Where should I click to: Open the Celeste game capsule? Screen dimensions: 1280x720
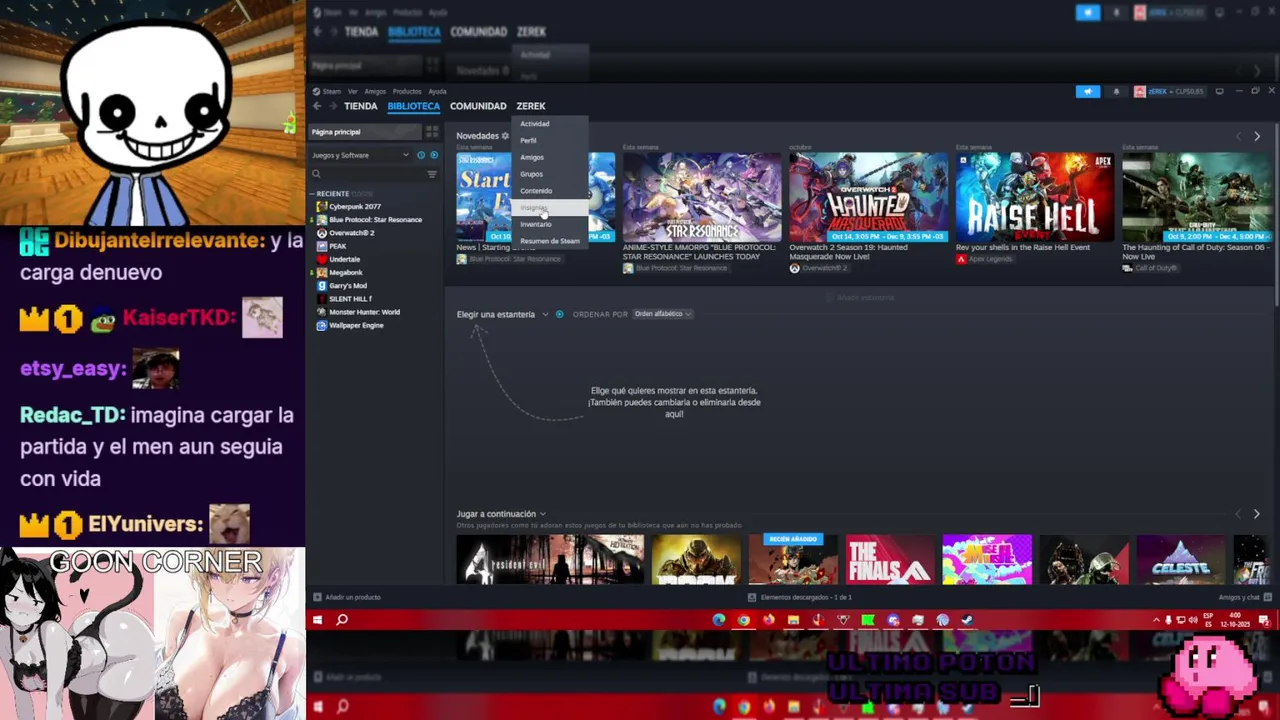pos(1180,559)
